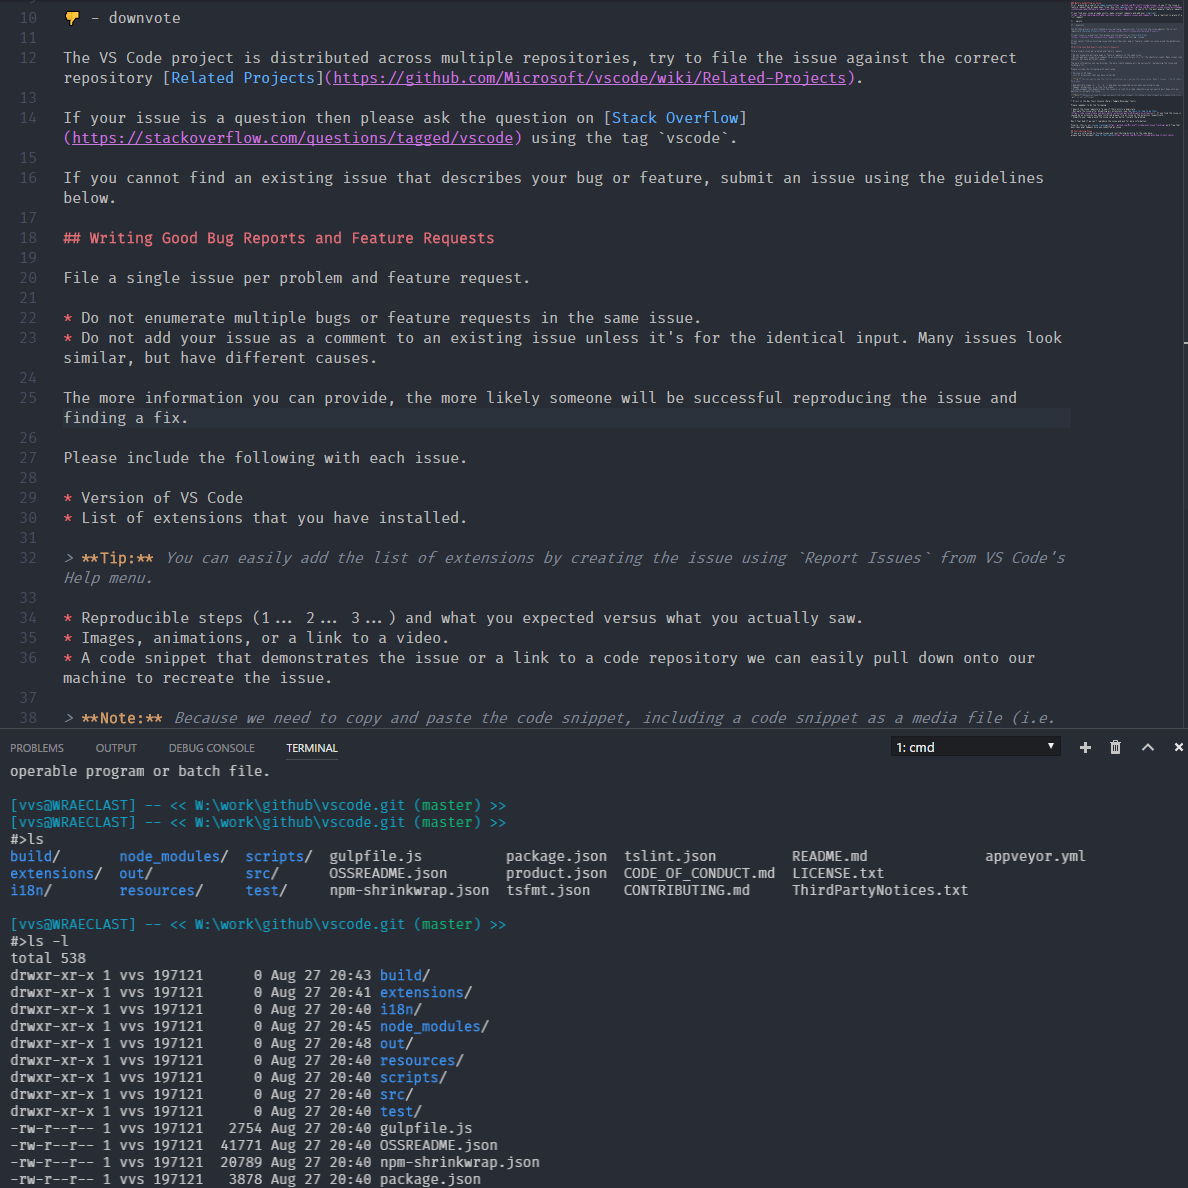Open a new terminal with the plus icon
Screen dimensions: 1188x1188
pos(1085,746)
